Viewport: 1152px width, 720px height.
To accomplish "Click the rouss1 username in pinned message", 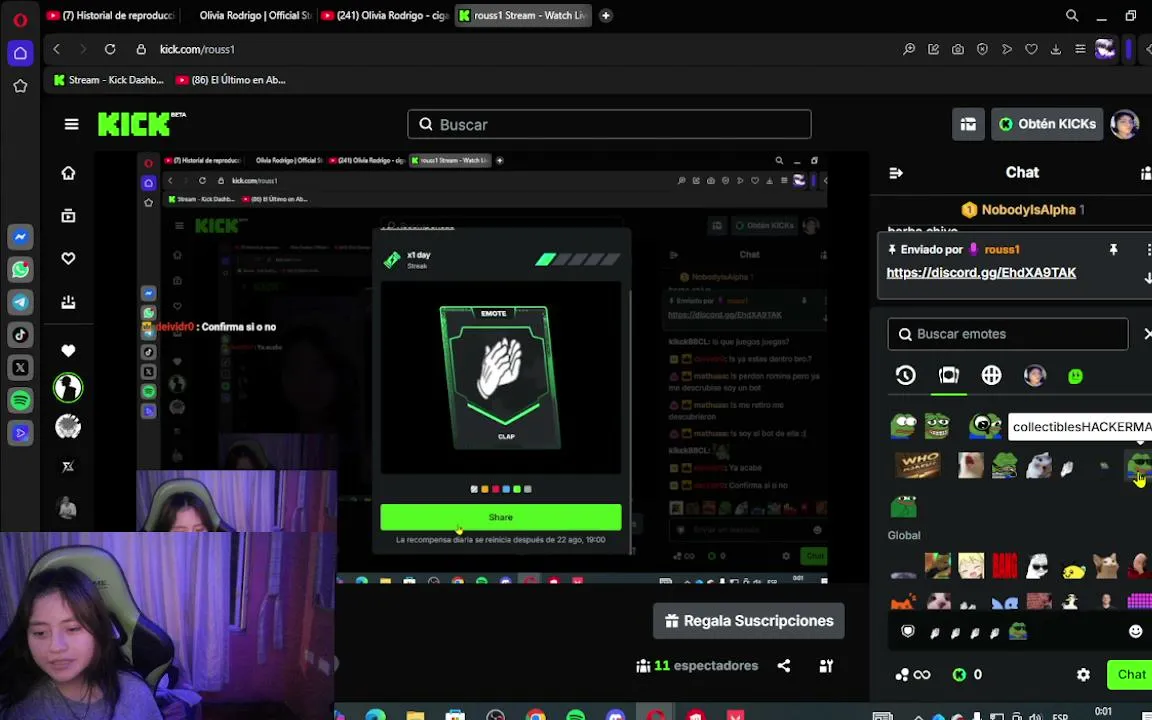I will [1001, 250].
